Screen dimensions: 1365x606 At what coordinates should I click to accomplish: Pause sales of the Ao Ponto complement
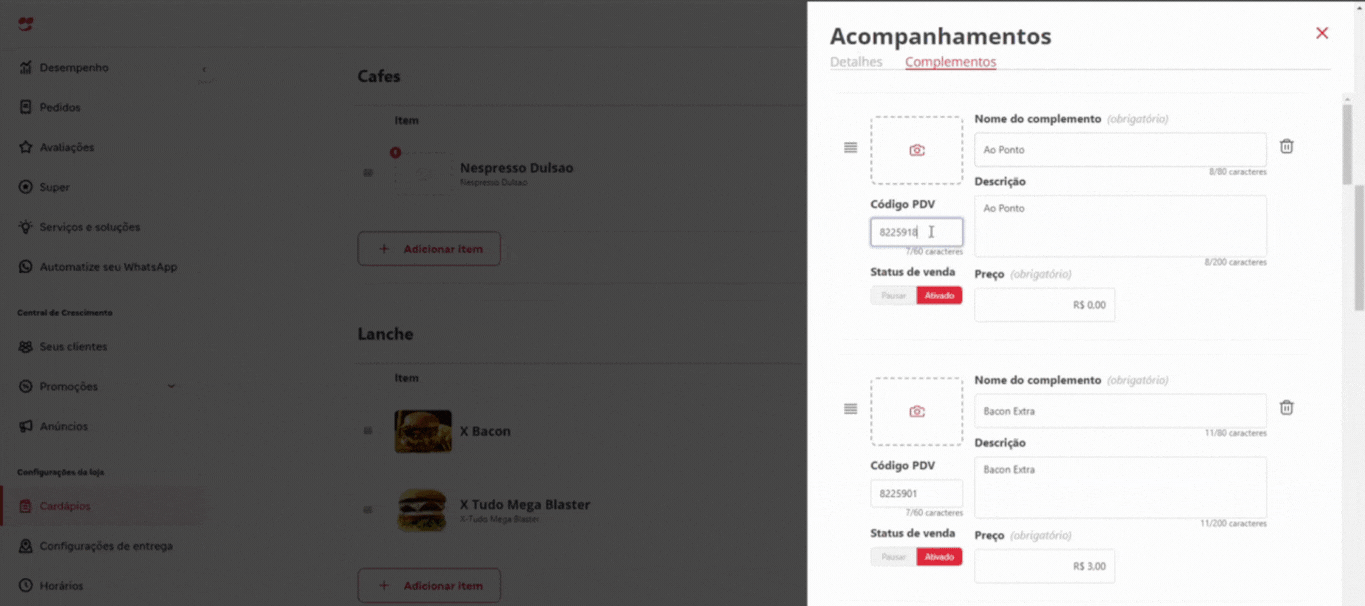click(x=893, y=296)
